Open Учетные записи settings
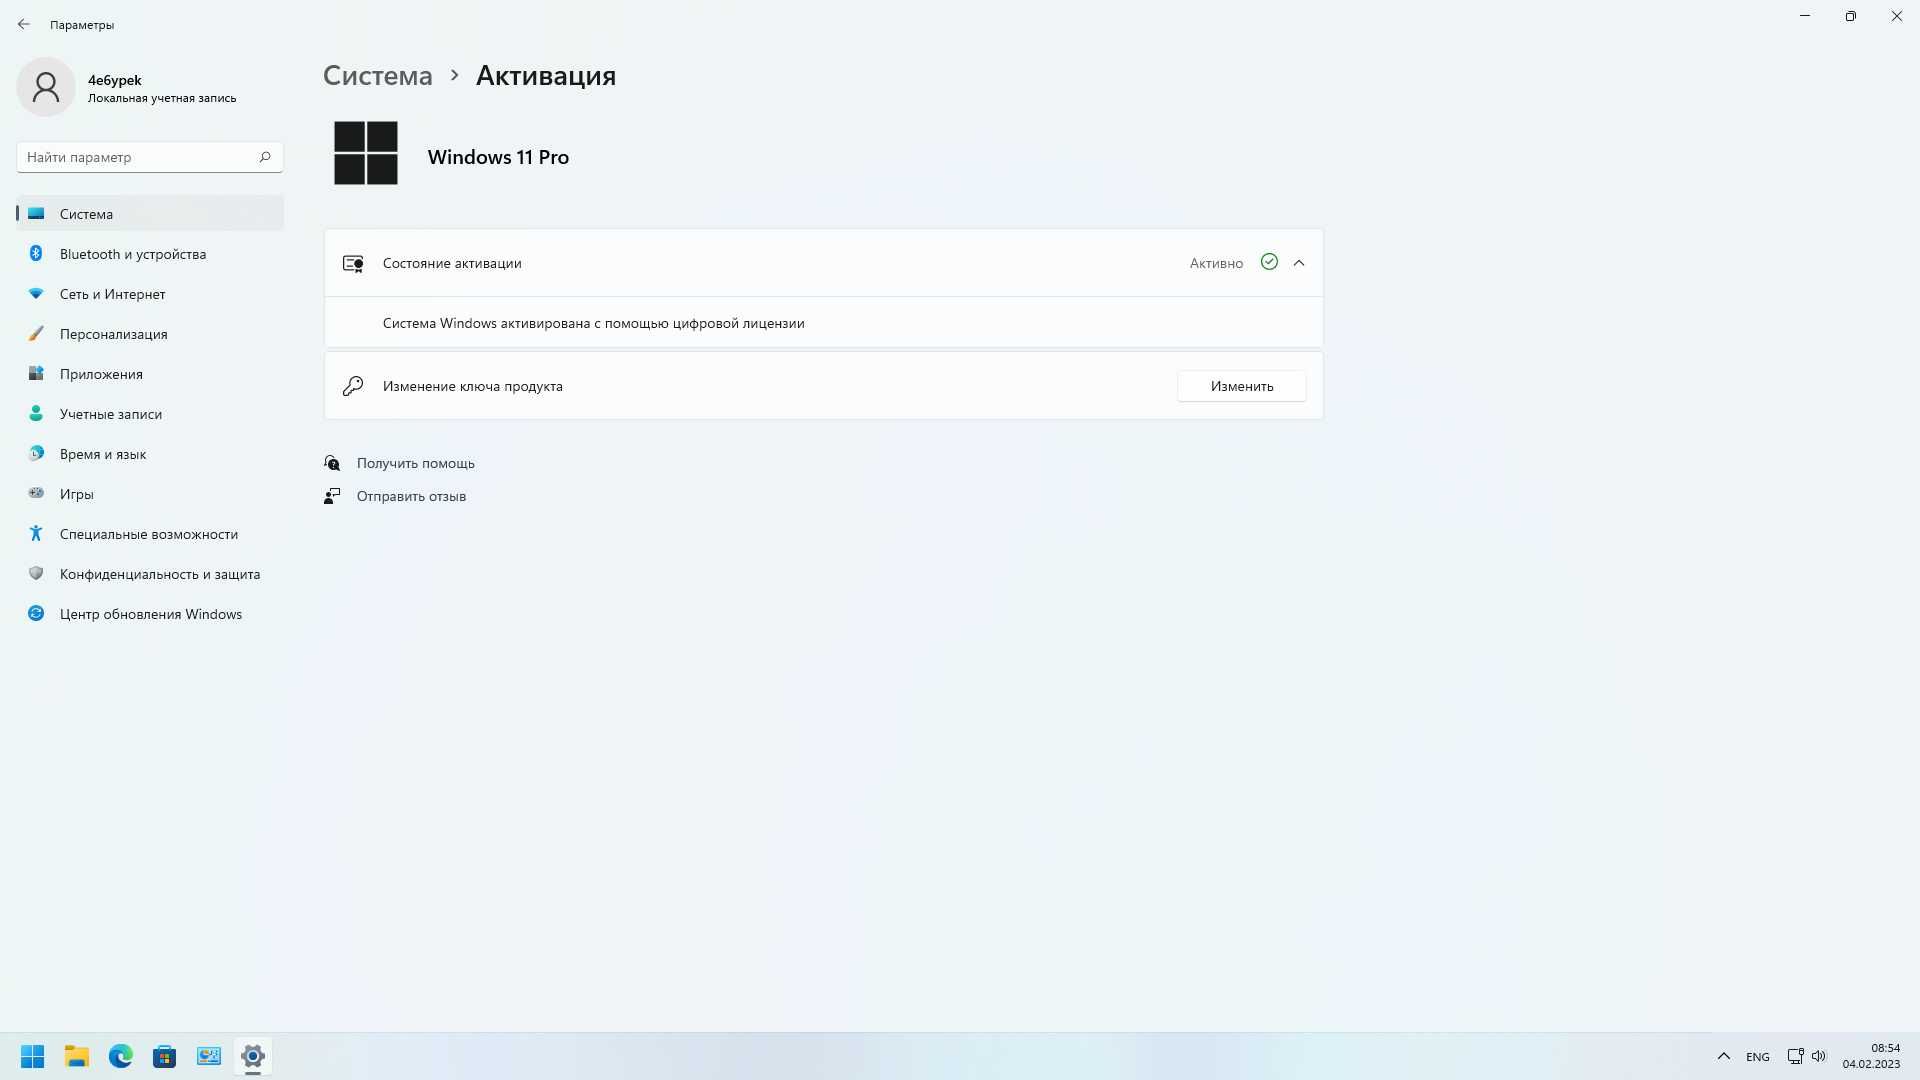Viewport: 1920px width, 1080px height. tap(150, 414)
